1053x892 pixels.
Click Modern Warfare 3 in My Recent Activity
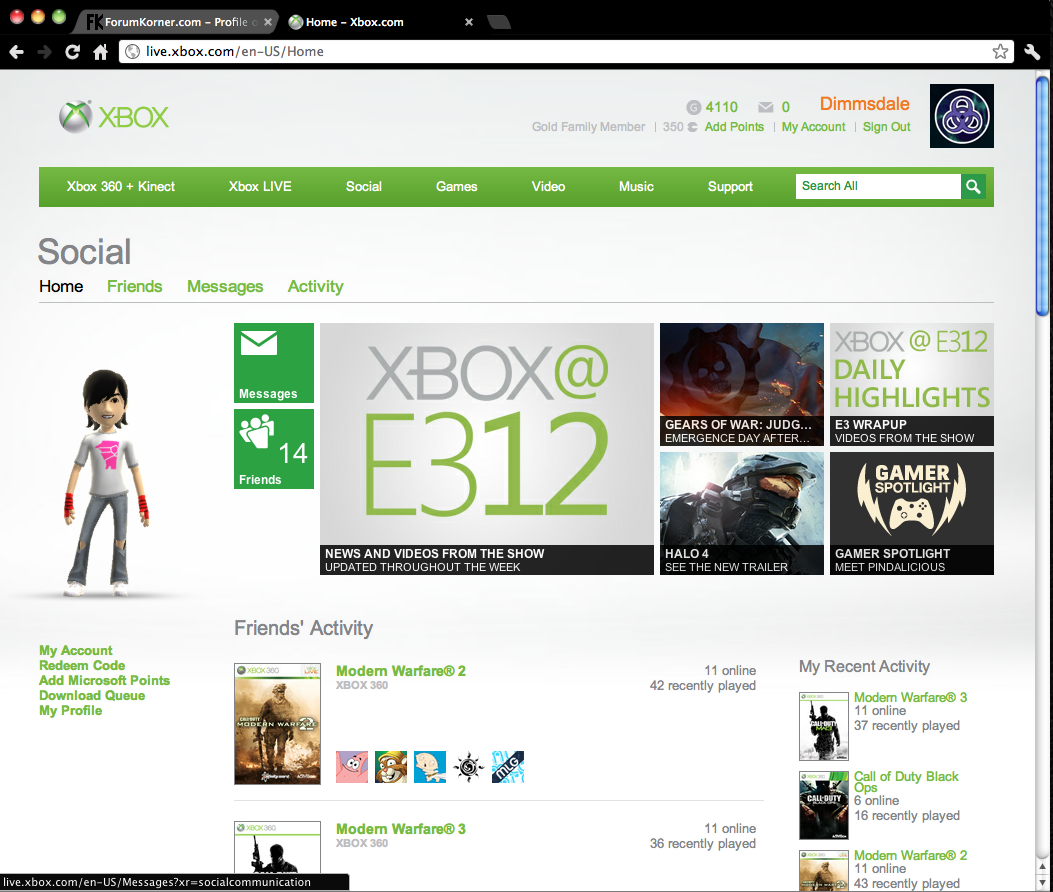pos(911,697)
